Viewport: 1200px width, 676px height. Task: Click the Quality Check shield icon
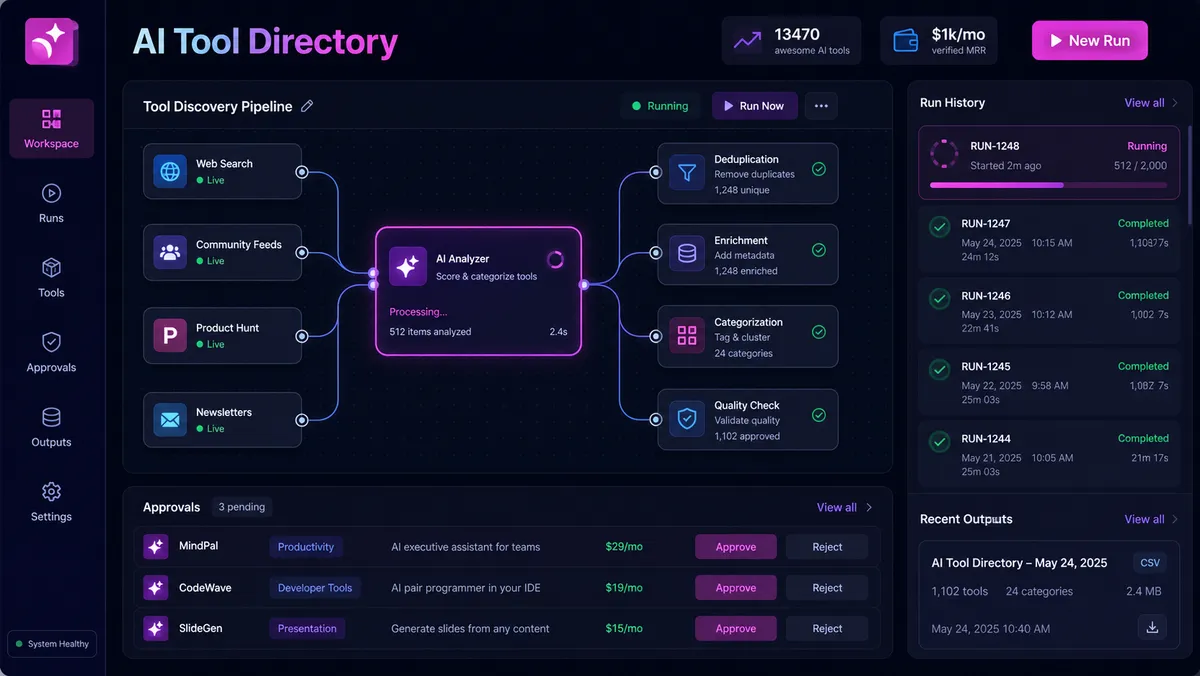coord(687,420)
